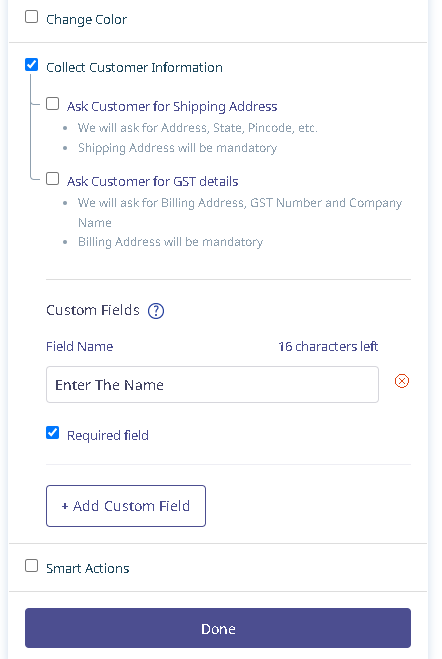
Task: Tick Ask Customer for GST details checkbox
Action: tap(53, 179)
